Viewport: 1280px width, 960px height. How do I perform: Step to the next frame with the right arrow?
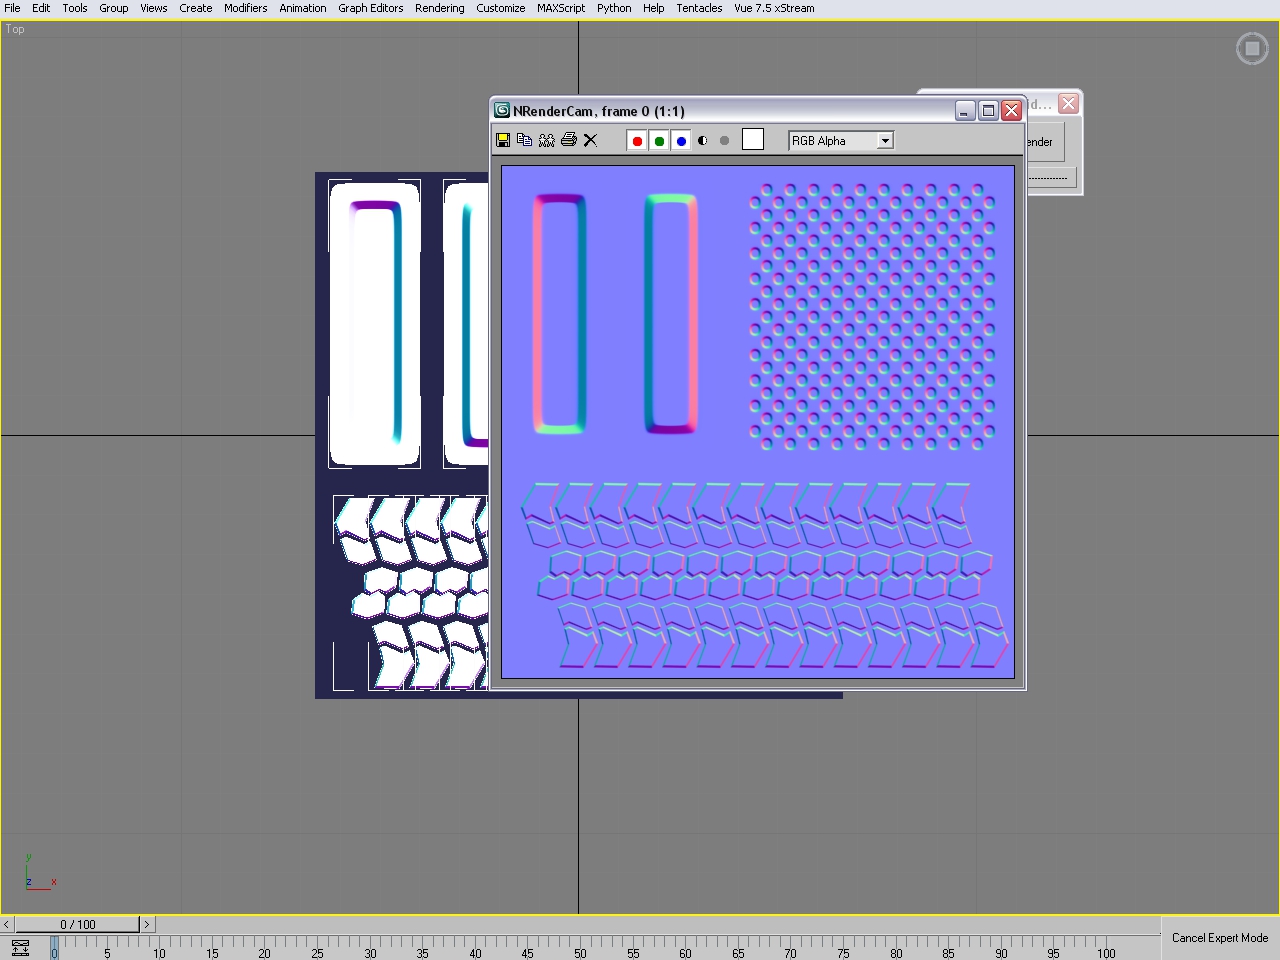(146, 924)
